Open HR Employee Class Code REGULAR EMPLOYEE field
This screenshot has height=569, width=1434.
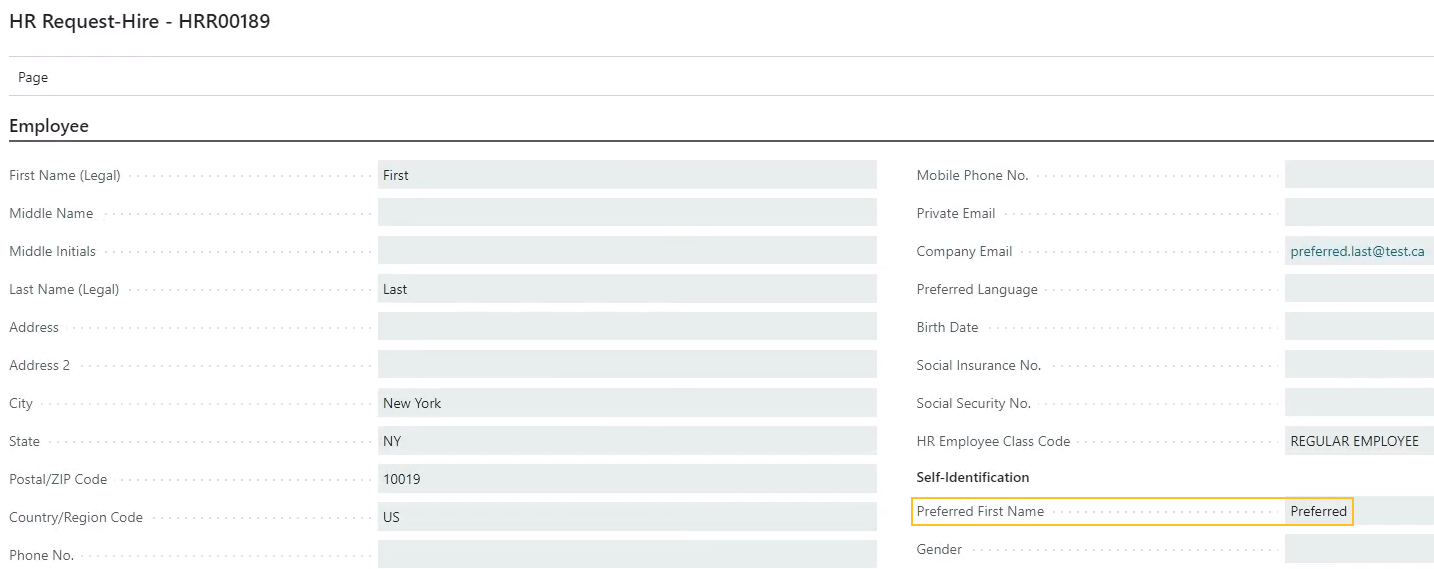(1356, 441)
